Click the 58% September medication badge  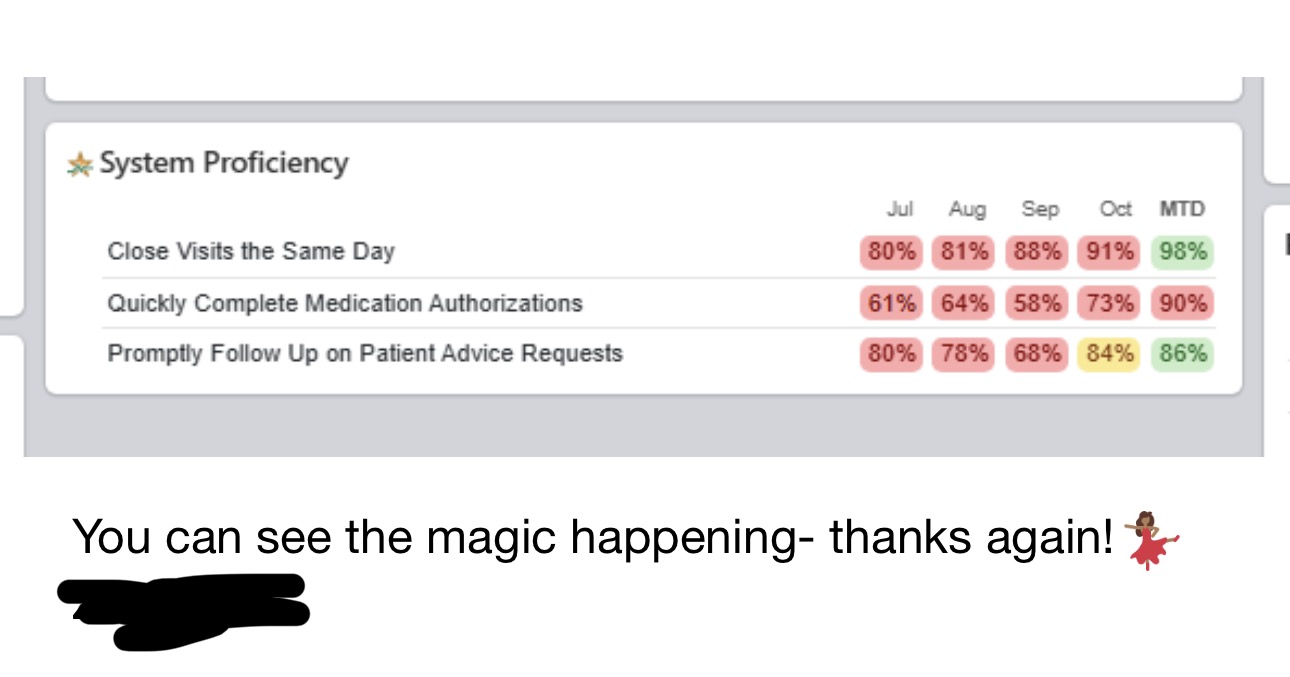1036,303
